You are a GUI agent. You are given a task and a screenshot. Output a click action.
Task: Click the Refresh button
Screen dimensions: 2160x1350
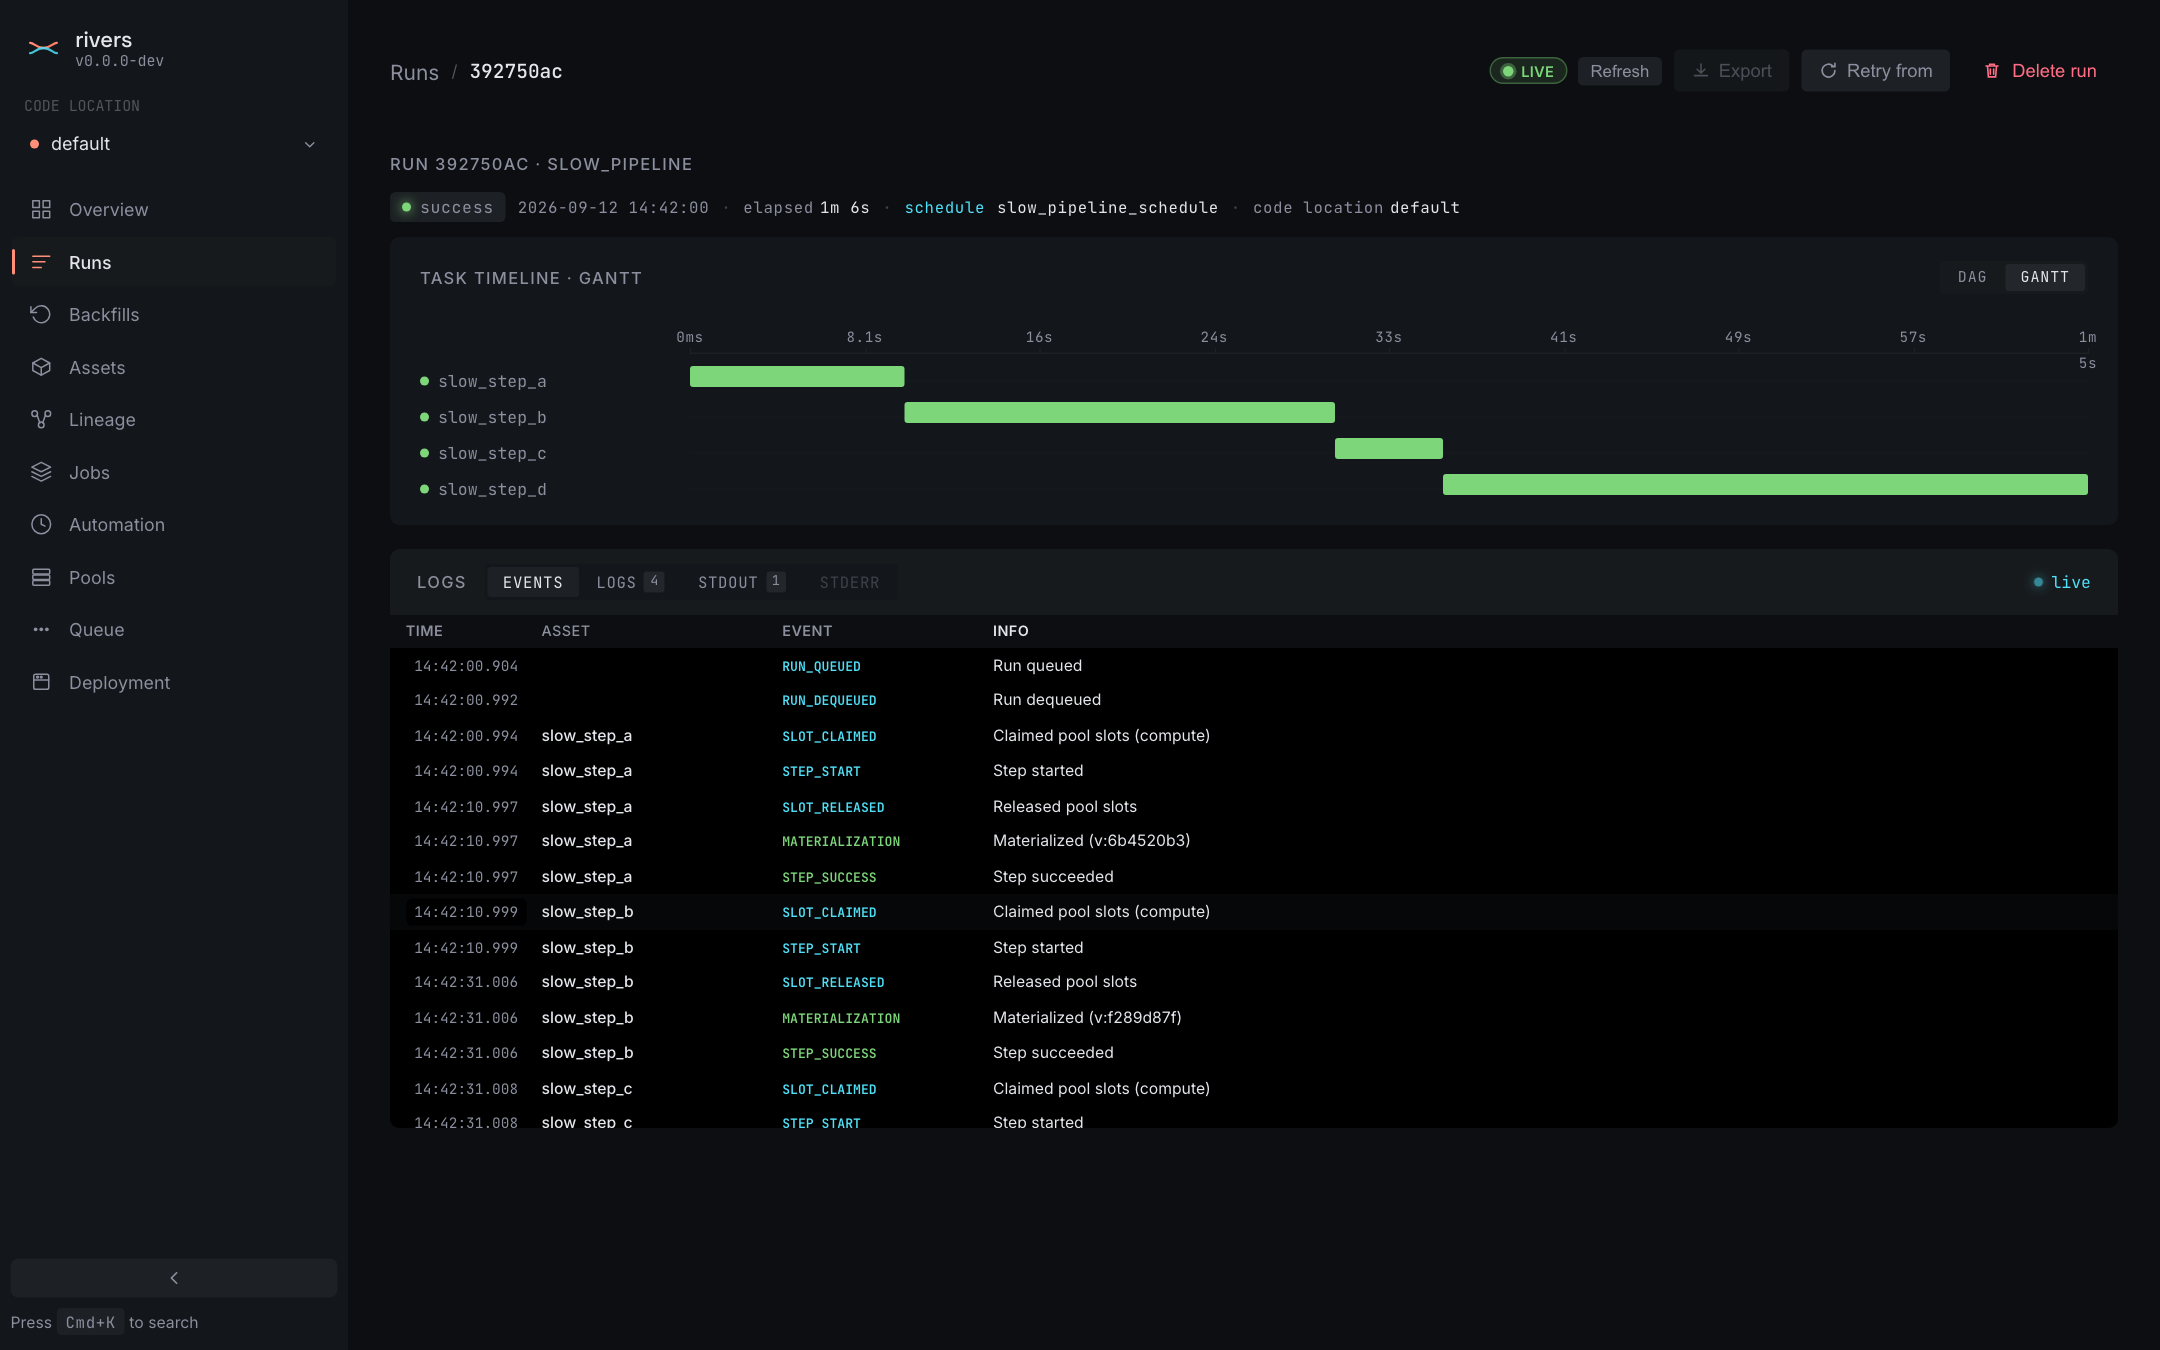tap(1619, 71)
